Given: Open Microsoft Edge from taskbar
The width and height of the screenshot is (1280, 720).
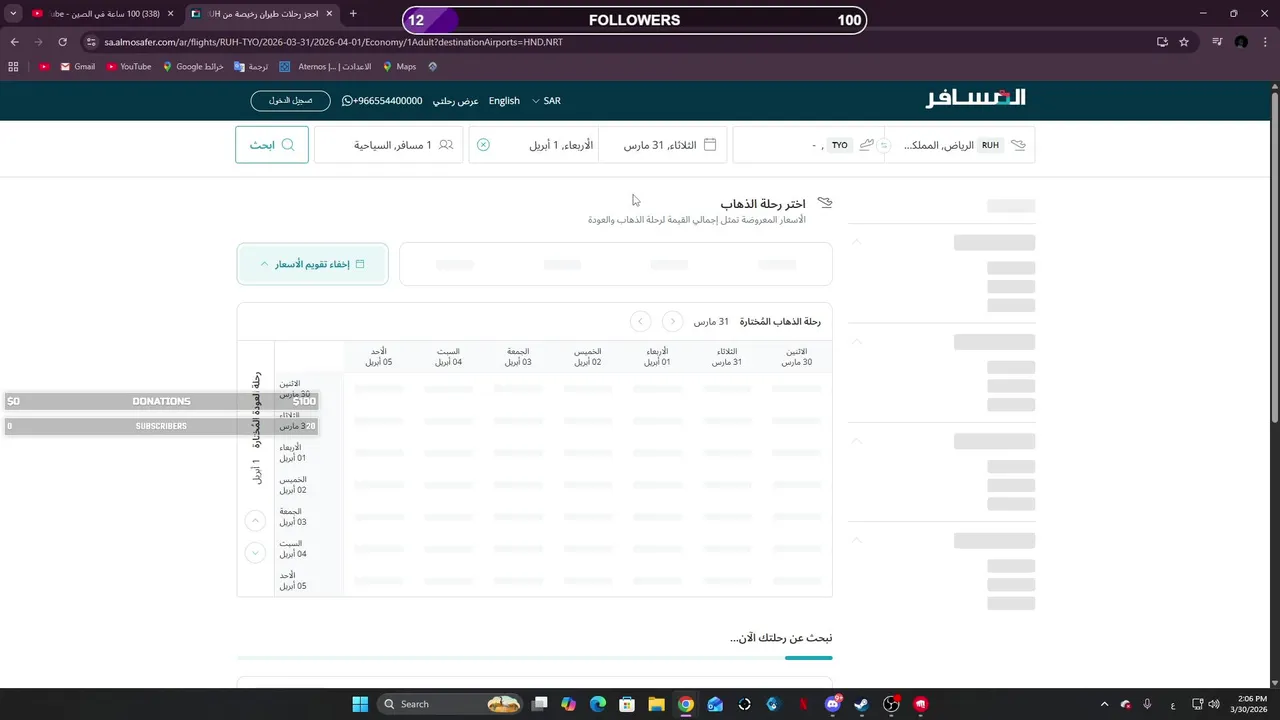Looking at the screenshot, I should [598, 704].
